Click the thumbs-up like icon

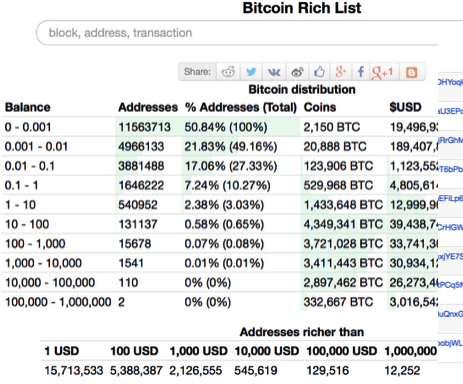click(319, 71)
